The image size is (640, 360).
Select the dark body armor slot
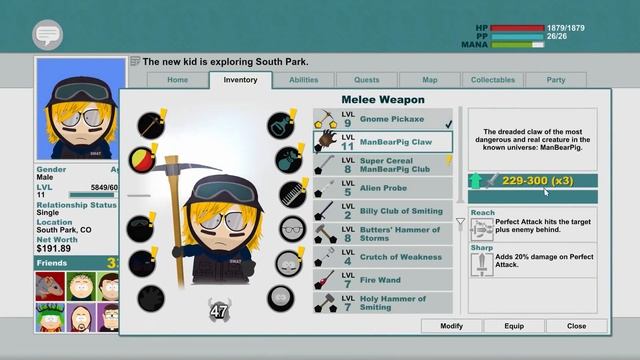[142, 263]
